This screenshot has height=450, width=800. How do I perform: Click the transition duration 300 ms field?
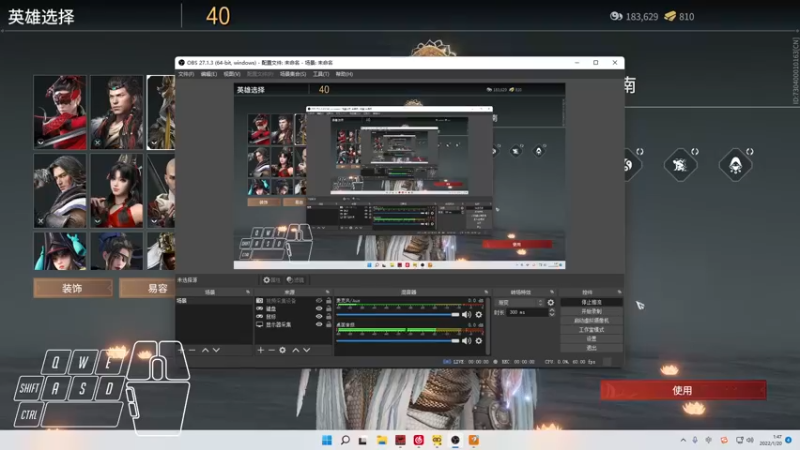[527, 312]
